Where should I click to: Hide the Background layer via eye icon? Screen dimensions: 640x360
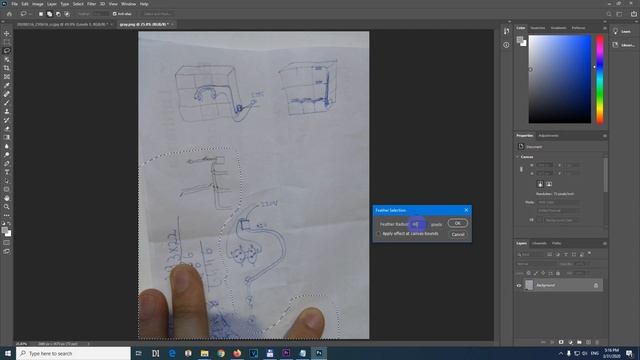tap(519, 285)
